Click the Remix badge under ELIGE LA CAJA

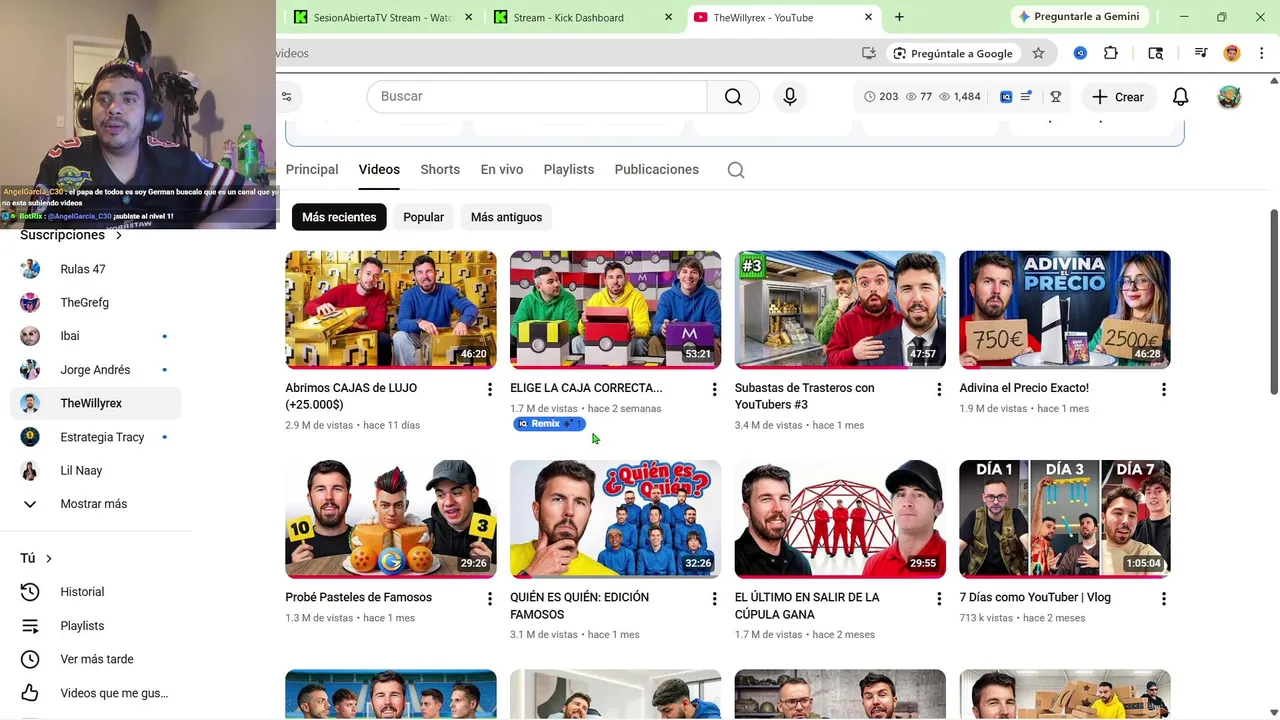pos(548,424)
